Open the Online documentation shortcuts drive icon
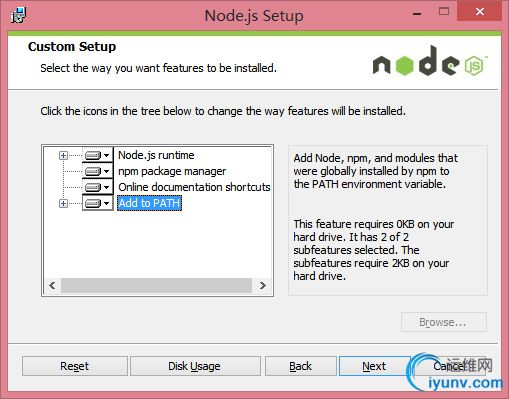This screenshot has height=399, width=509. coord(98,187)
